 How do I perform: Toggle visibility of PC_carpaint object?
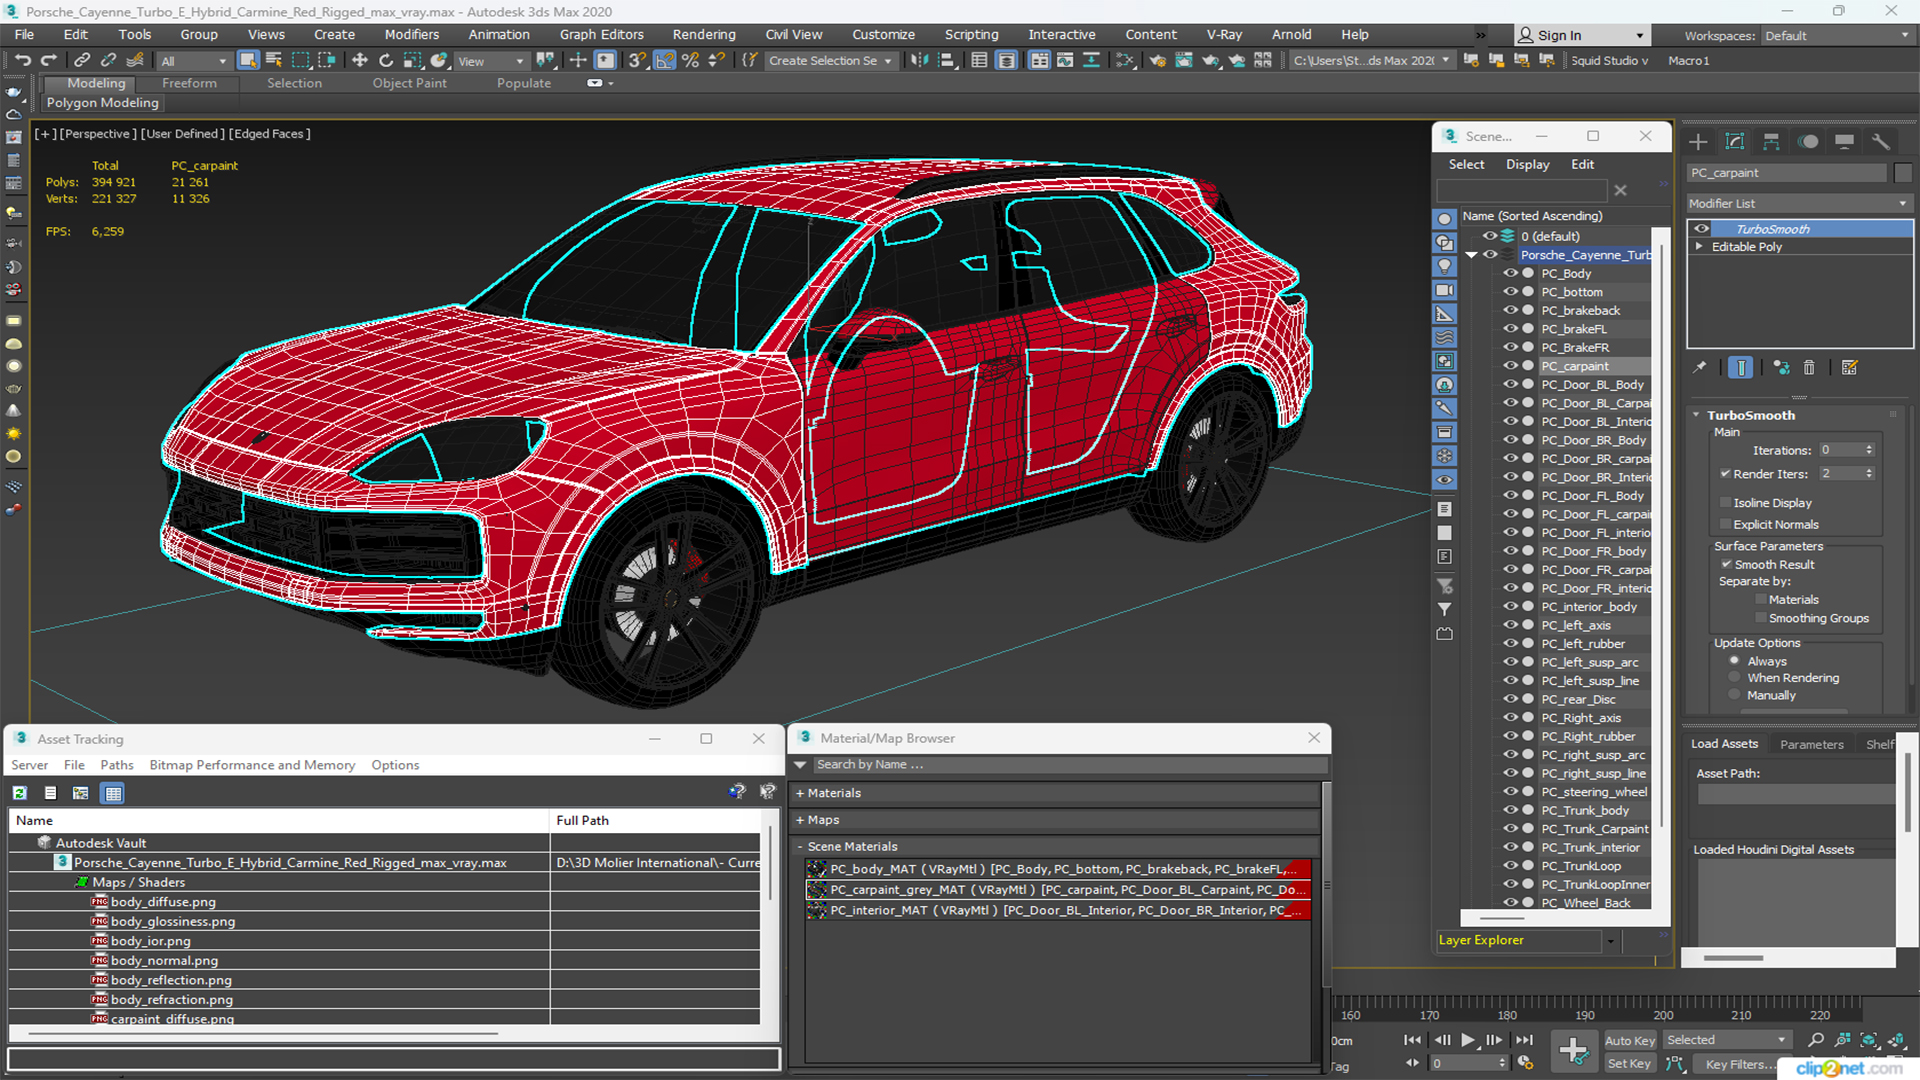1510,366
